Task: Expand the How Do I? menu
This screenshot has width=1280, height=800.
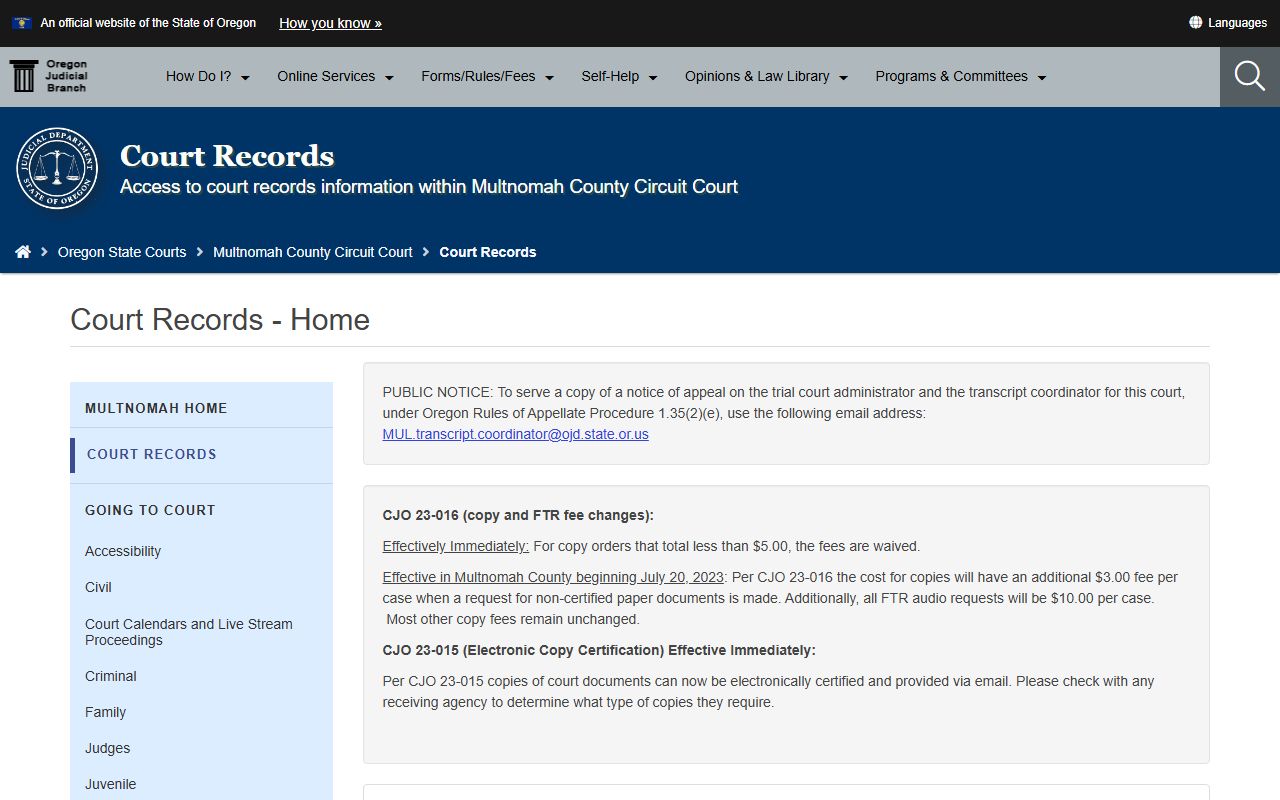Action: pos(207,77)
